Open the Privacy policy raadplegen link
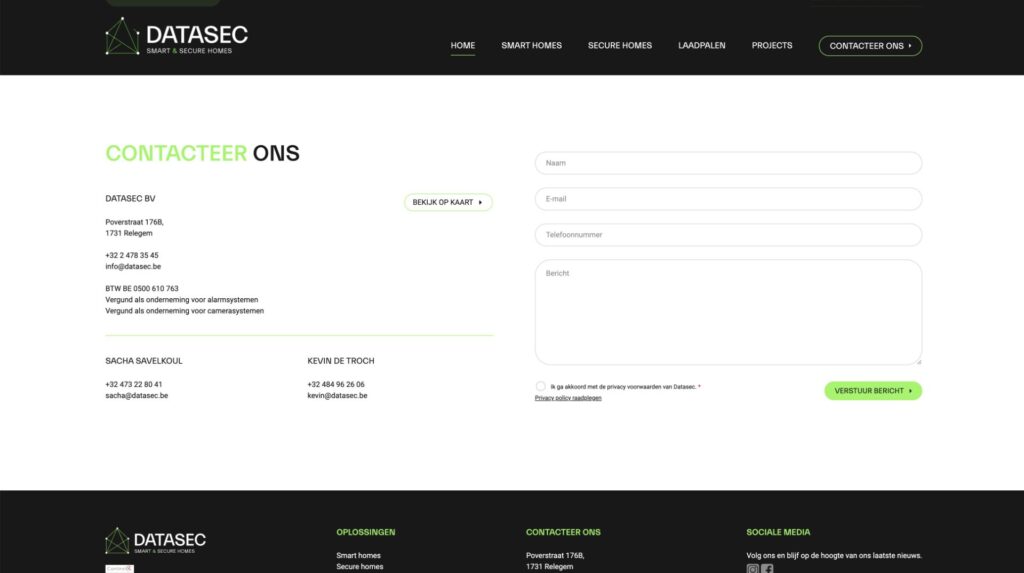 click(568, 398)
